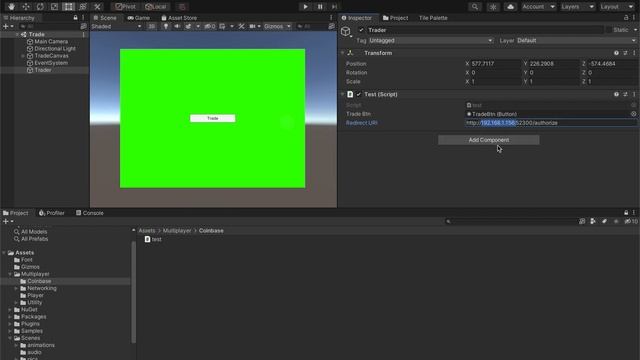The width and height of the screenshot is (640, 360).
Task: Open scene camera settings
Action: [252, 27]
